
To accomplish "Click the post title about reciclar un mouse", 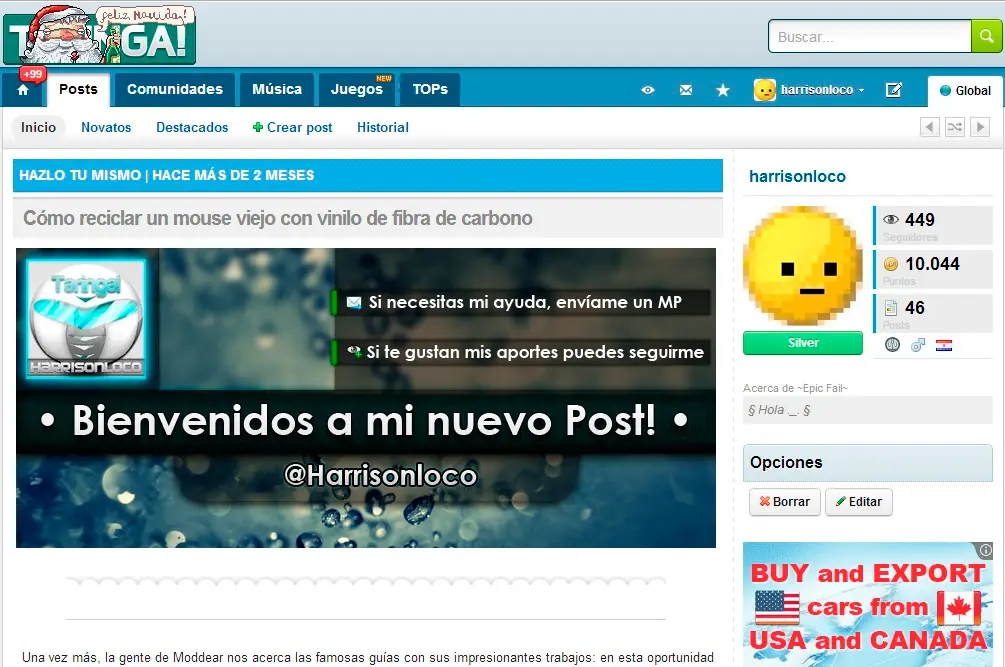I will point(278,218).
